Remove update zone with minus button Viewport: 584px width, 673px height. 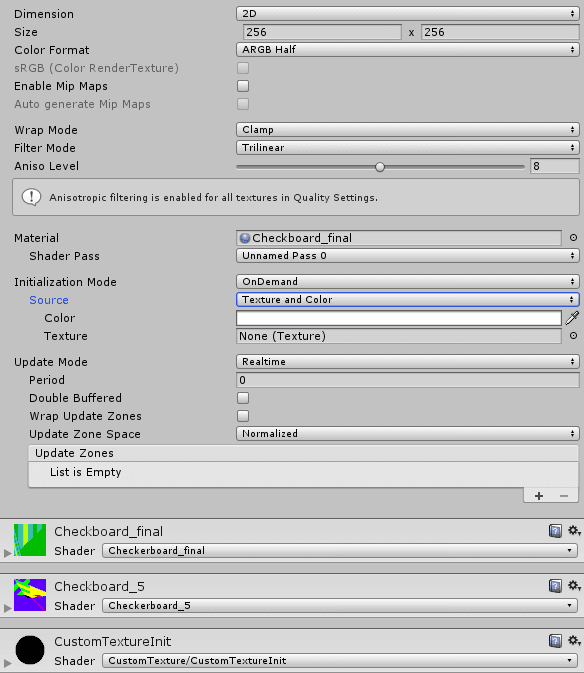[564, 496]
